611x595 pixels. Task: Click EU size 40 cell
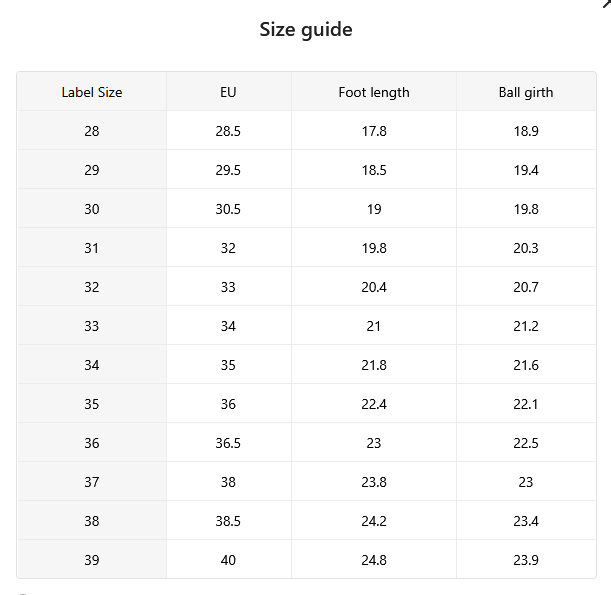point(229,559)
